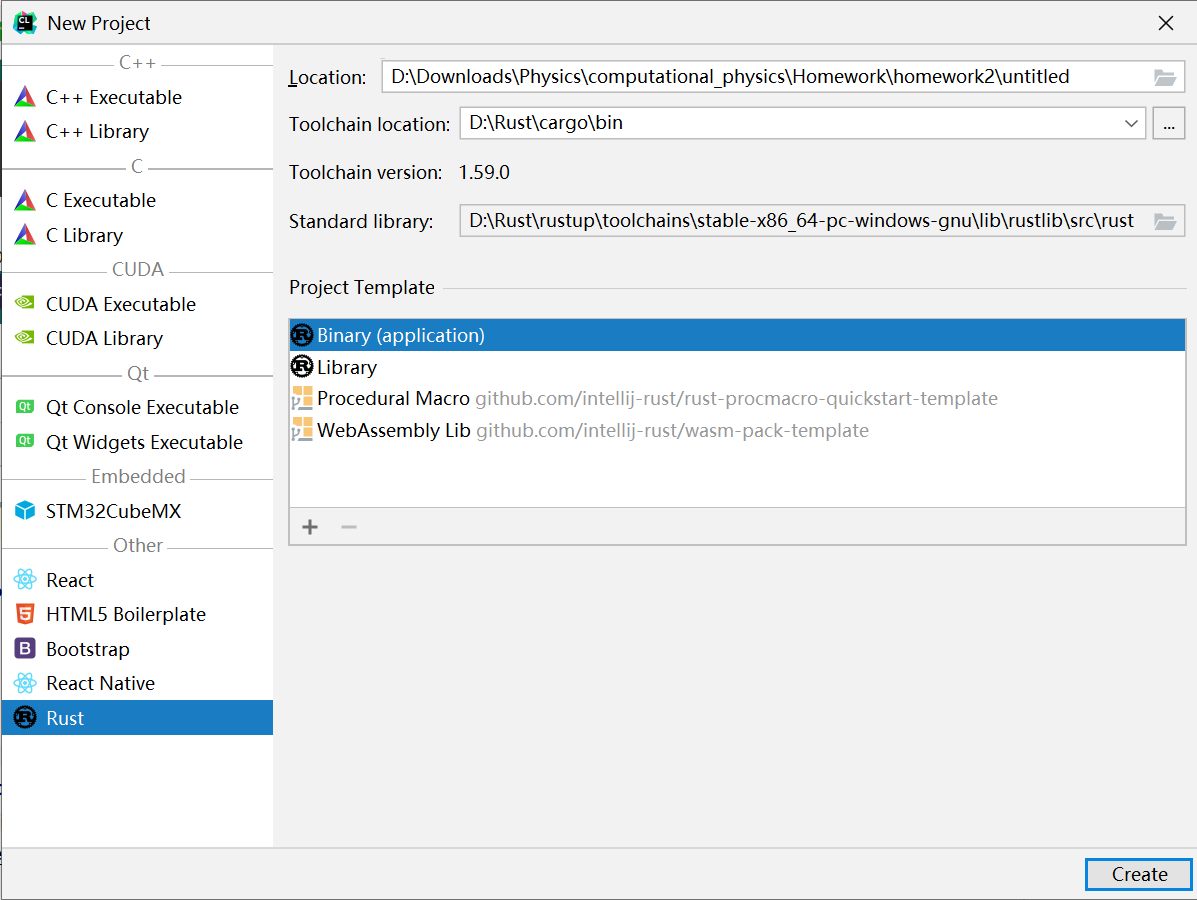The image size is (1197, 900).
Task: Click the Rust gear icon in sidebar
Action: pos(25,718)
